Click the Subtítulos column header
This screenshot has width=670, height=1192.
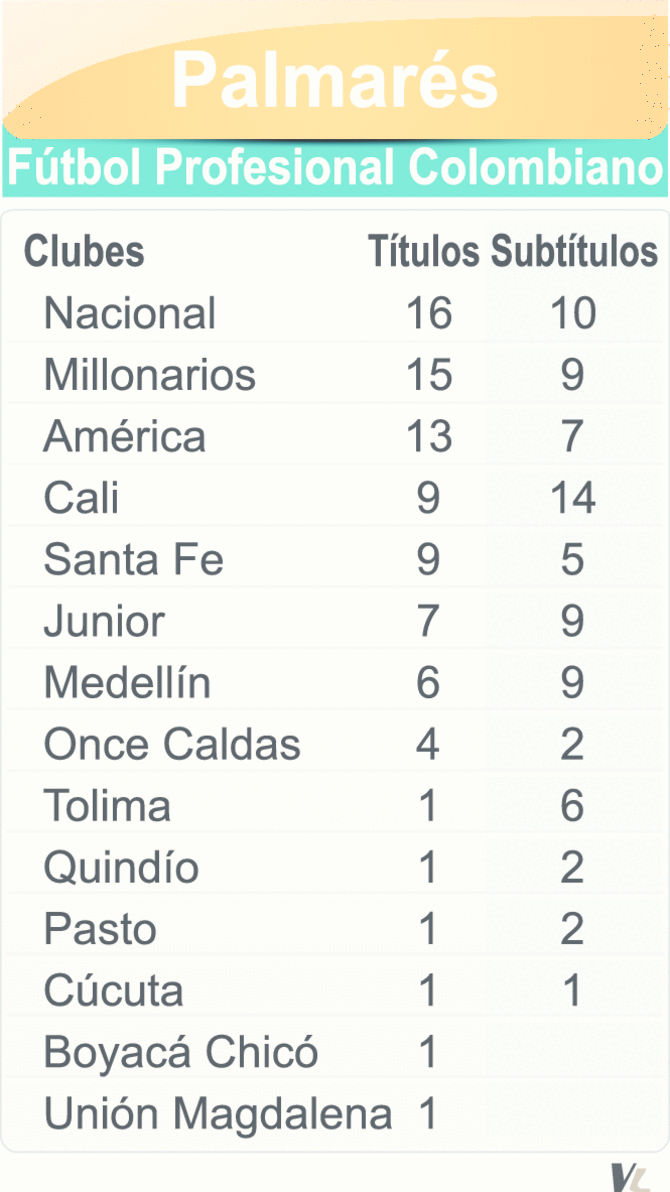[x=574, y=252]
